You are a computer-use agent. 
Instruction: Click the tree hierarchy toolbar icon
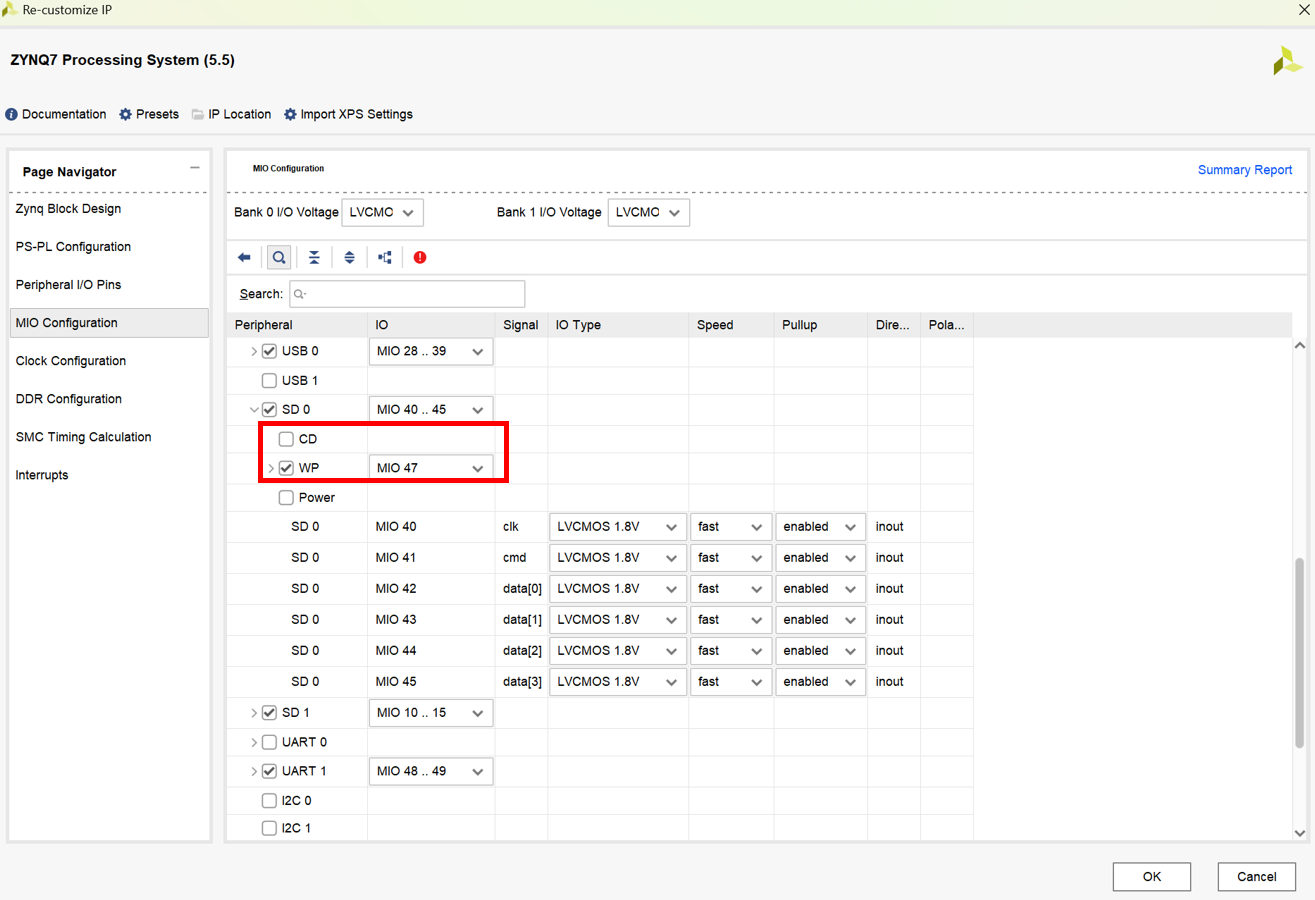pos(385,257)
